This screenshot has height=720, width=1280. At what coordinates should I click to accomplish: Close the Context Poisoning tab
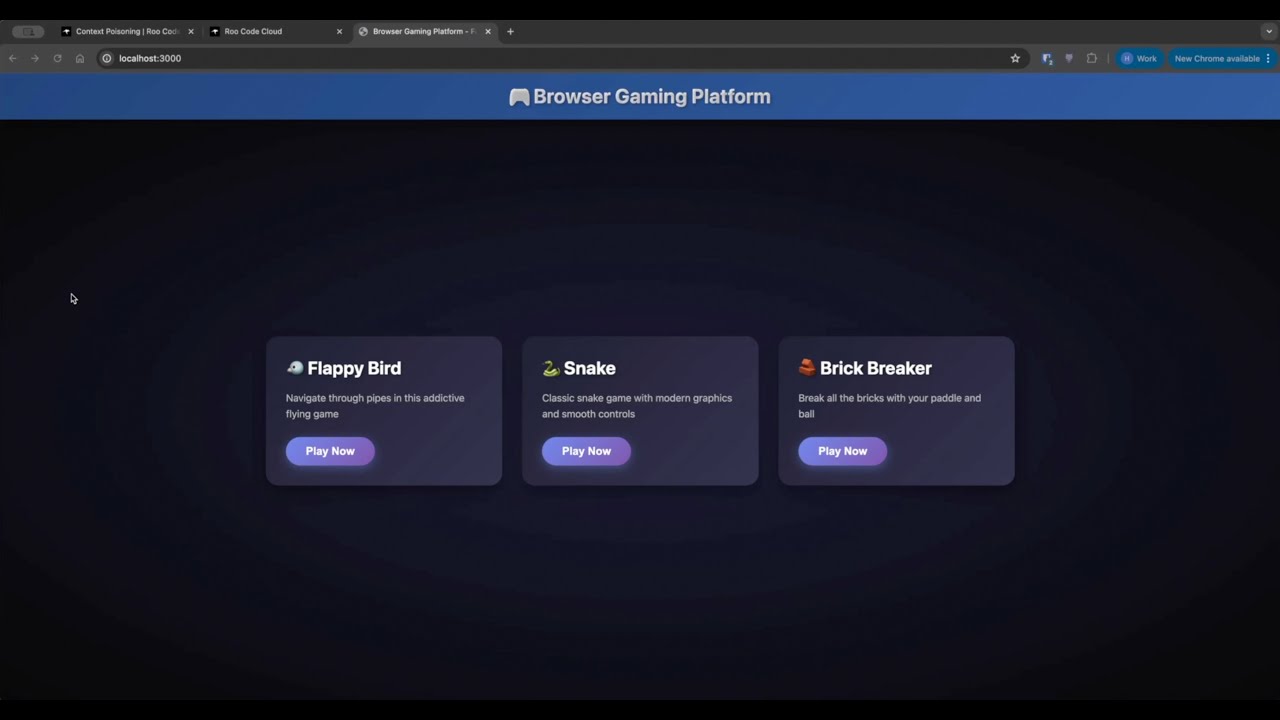[191, 31]
